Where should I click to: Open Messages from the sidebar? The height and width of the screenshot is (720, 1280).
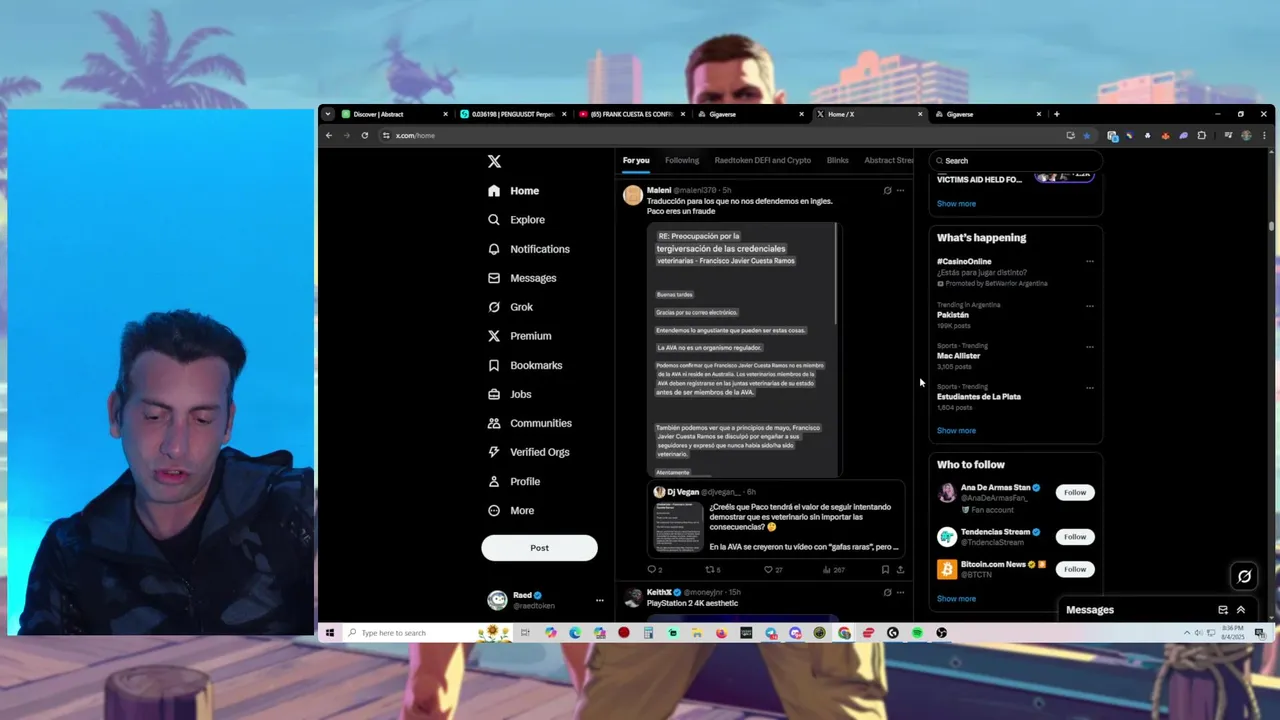point(522,278)
